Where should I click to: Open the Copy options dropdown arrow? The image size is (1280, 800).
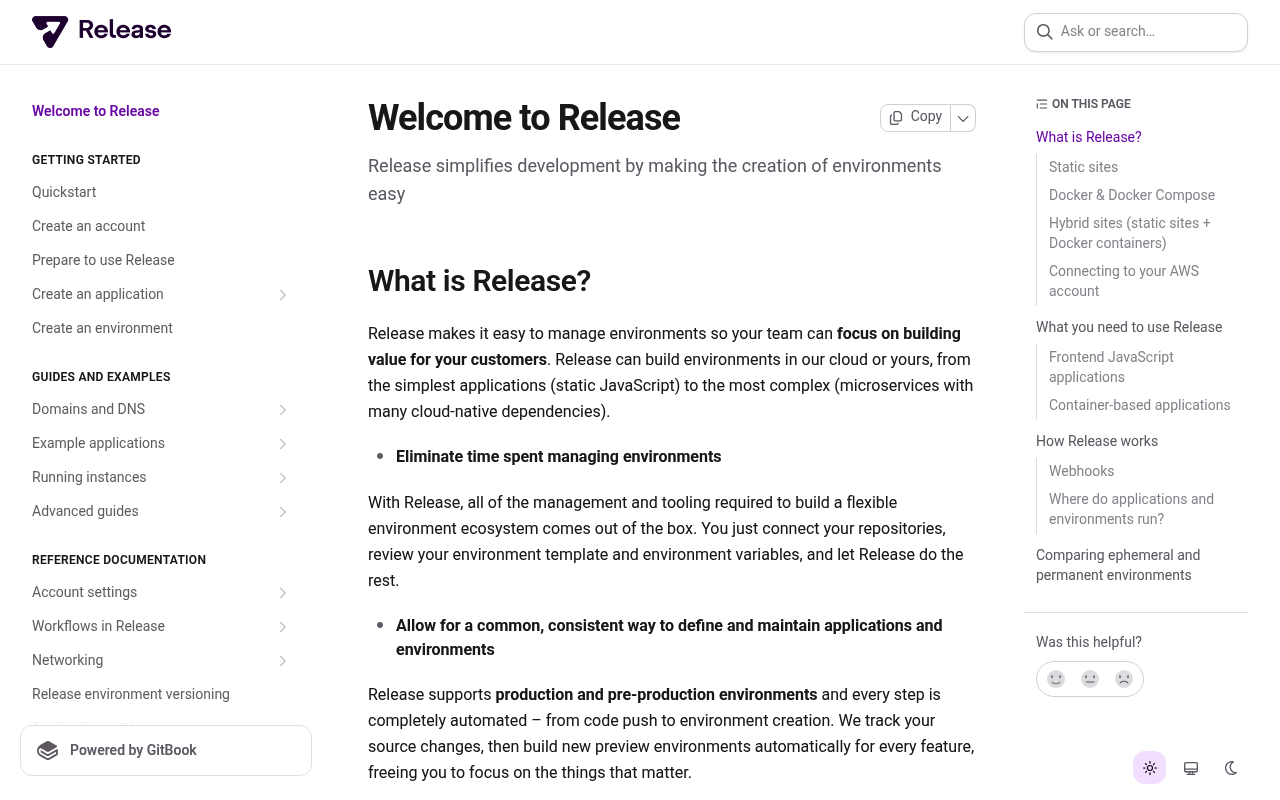tap(963, 118)
